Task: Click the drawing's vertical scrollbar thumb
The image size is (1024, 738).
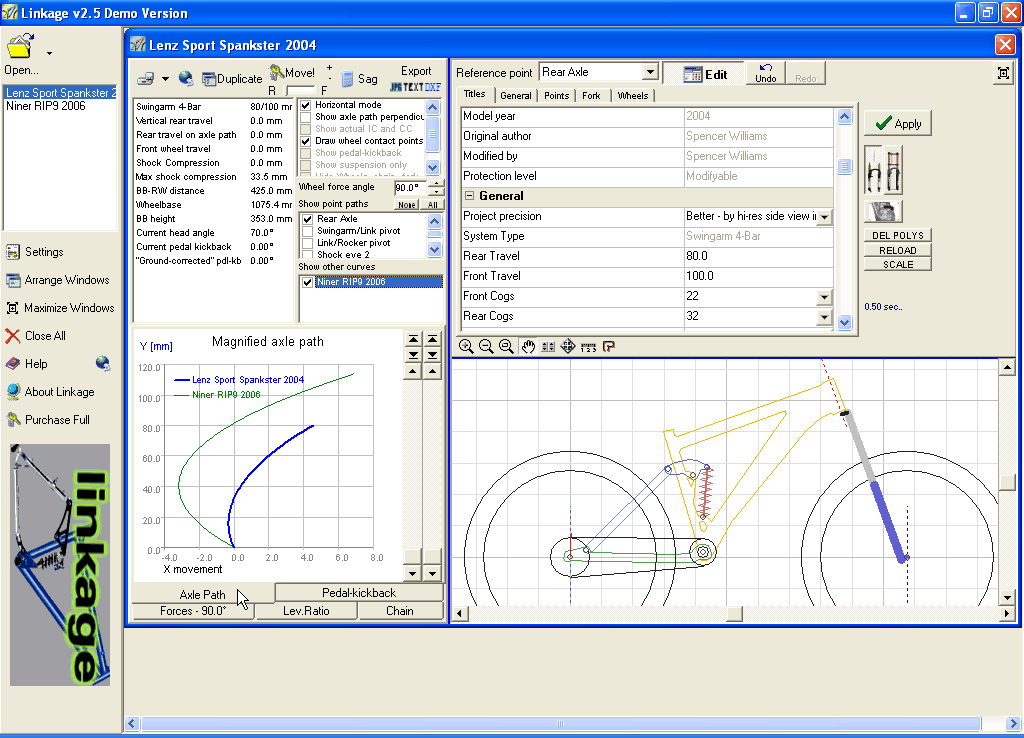Action: [1007, 482]
